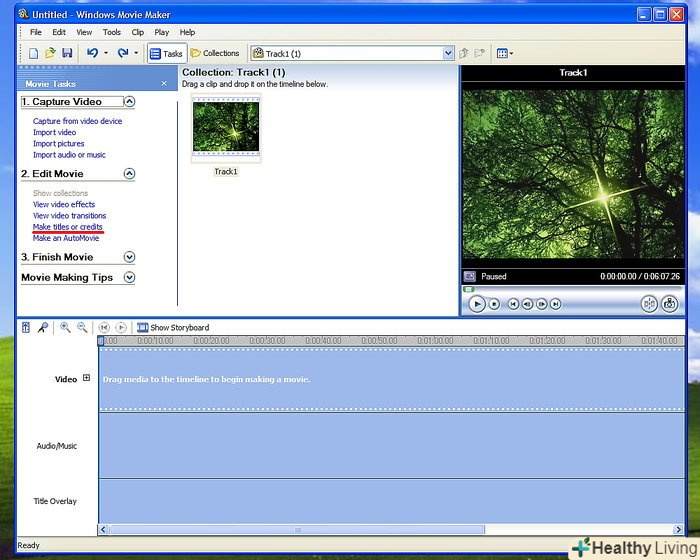This screenshot has height=560, width=700.
Task: Toggle the Collections pane button
Action: click(215, 53)
